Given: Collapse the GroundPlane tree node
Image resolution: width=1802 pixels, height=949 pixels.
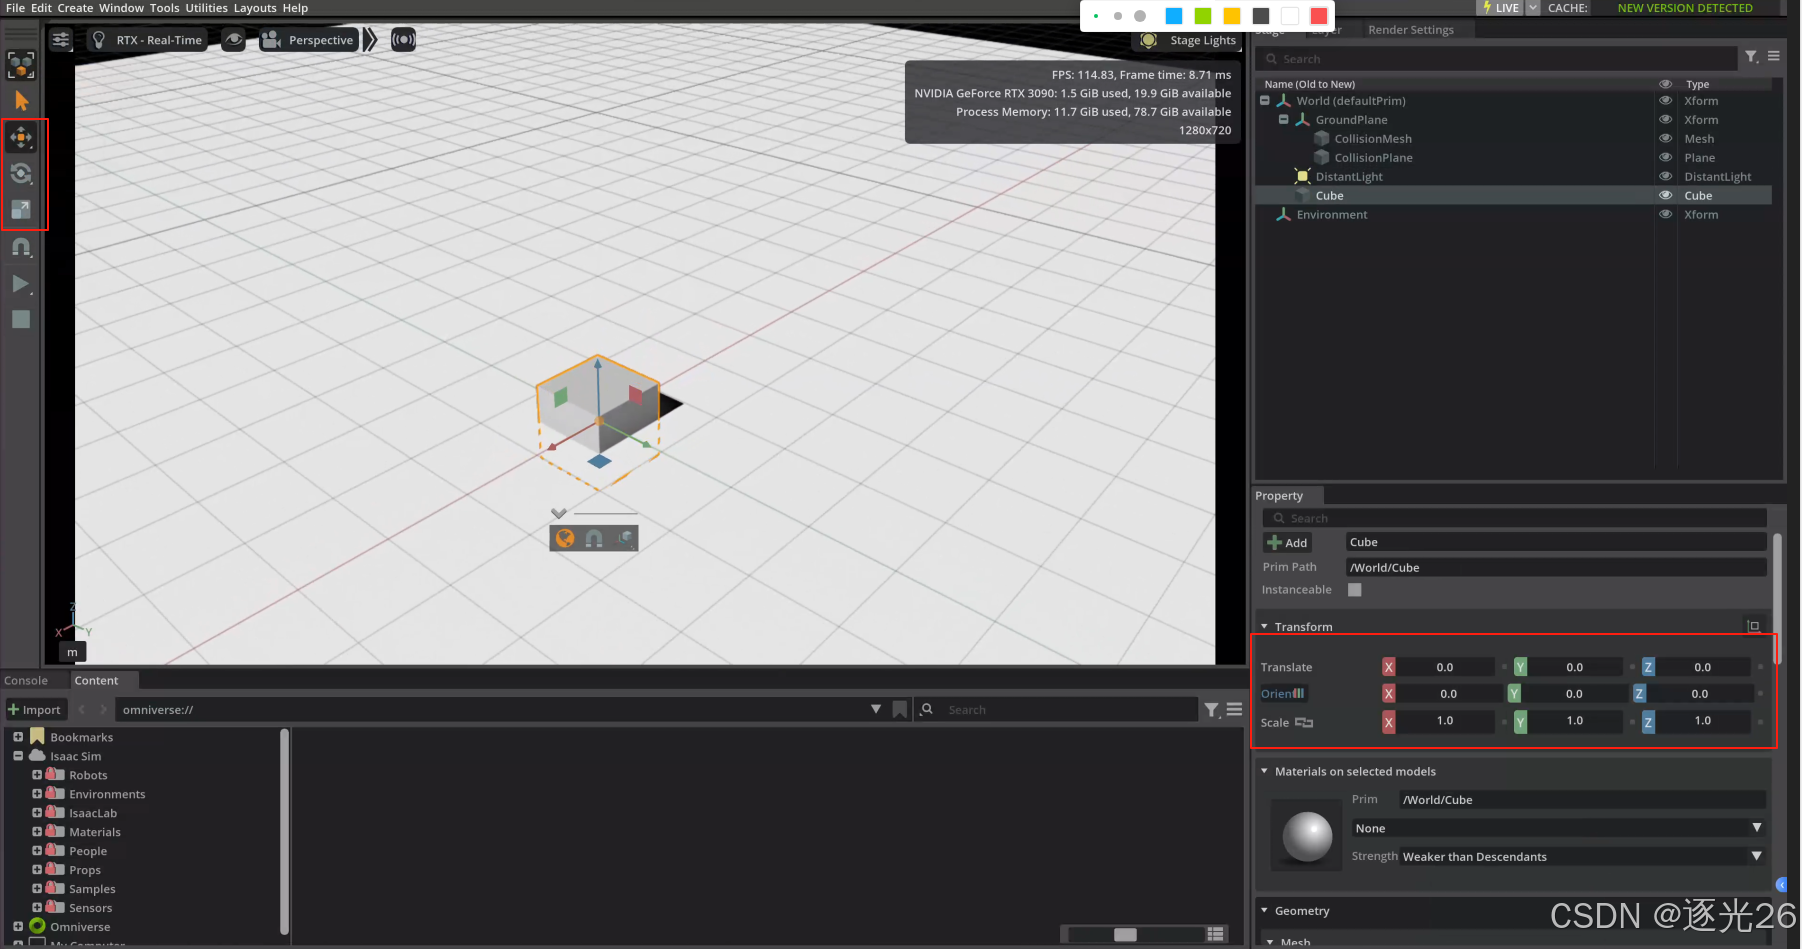Looking at the screenshot, I should [1284, 120].
